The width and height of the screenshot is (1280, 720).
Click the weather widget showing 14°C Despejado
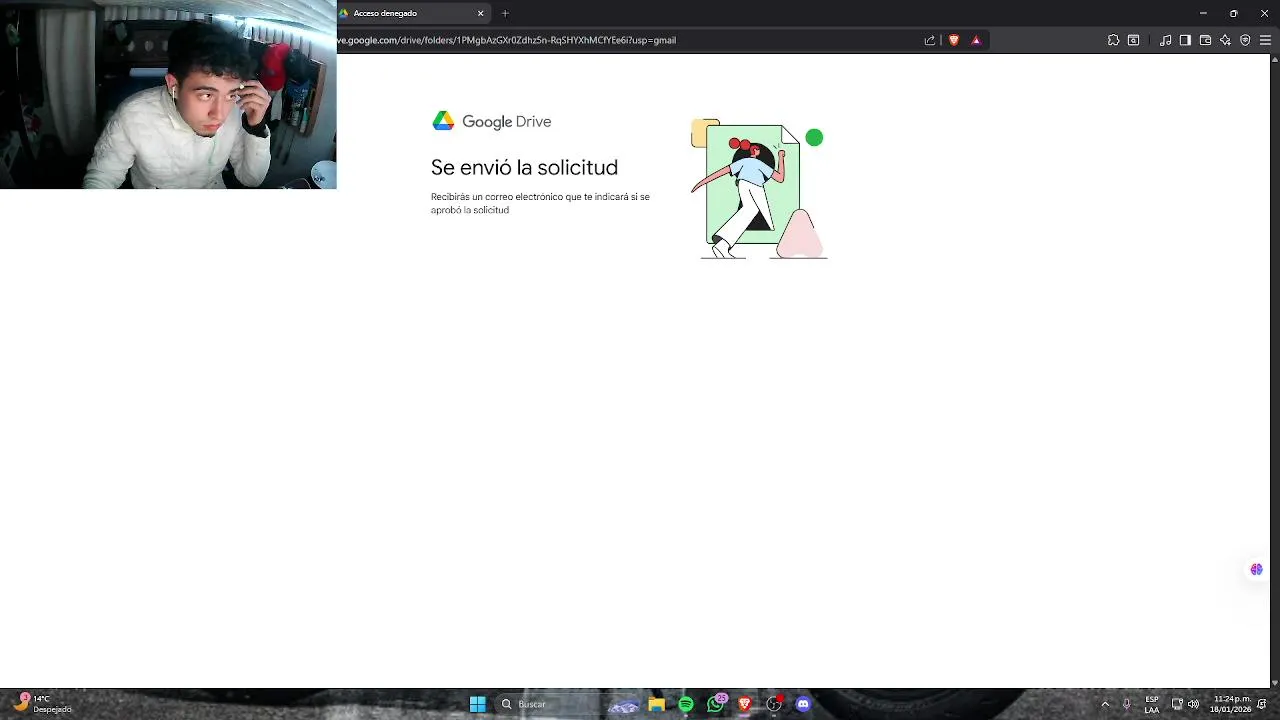tap(42, 704)
